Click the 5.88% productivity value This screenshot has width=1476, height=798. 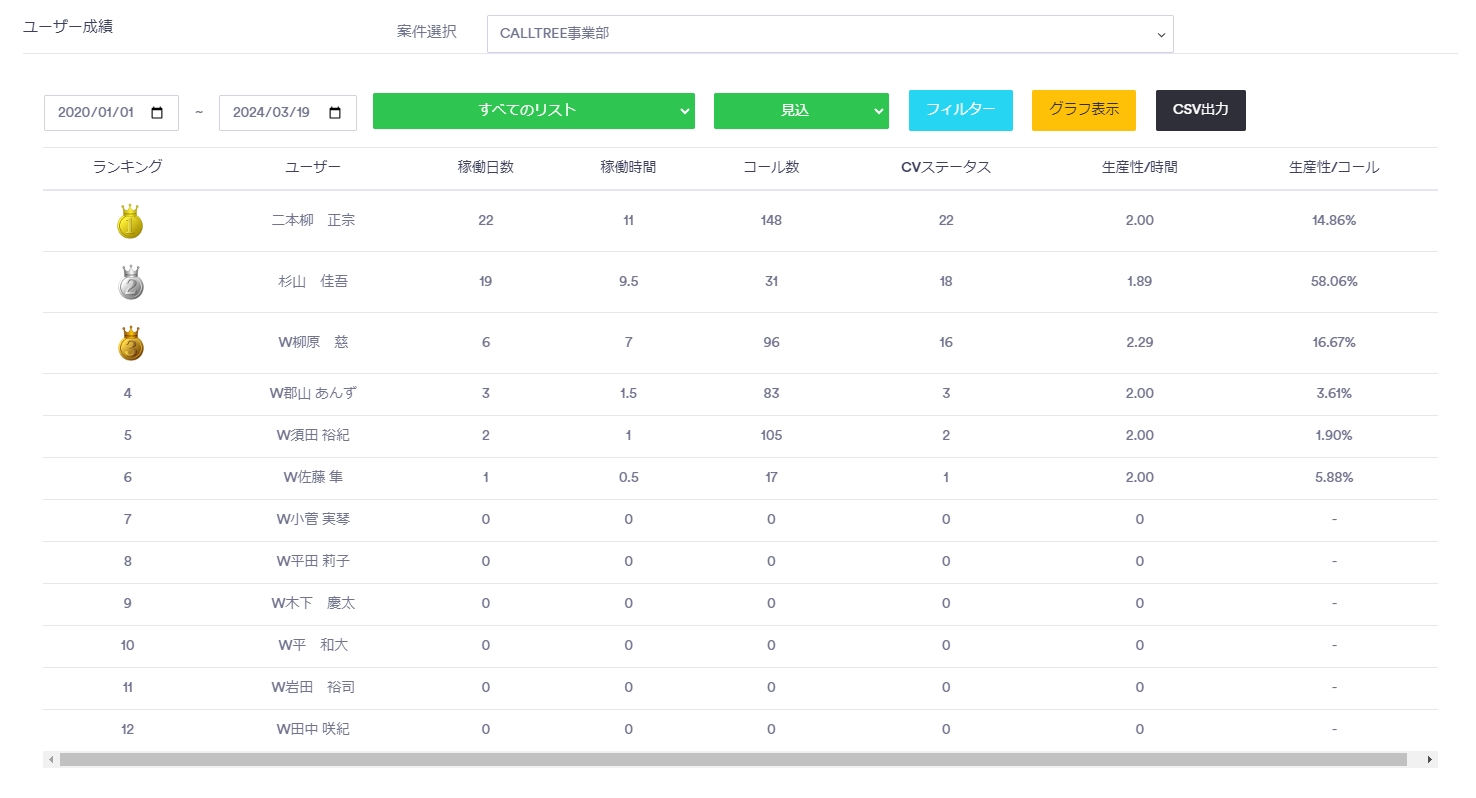point(1334,478)
